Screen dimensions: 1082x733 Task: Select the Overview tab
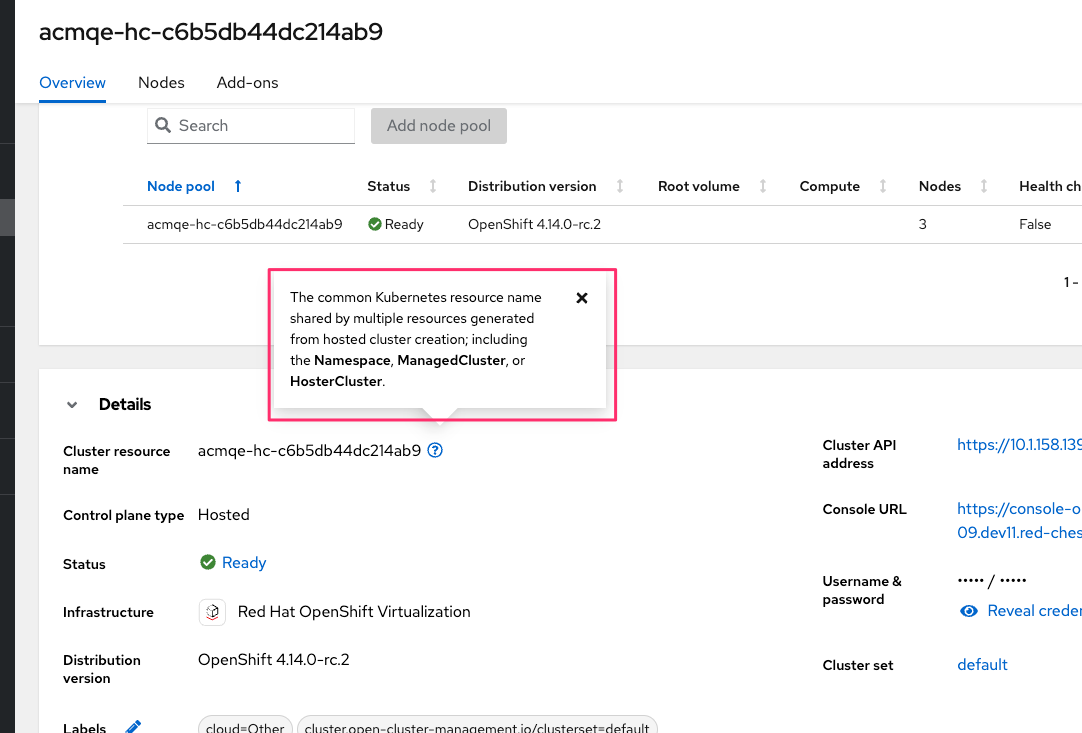72,83
